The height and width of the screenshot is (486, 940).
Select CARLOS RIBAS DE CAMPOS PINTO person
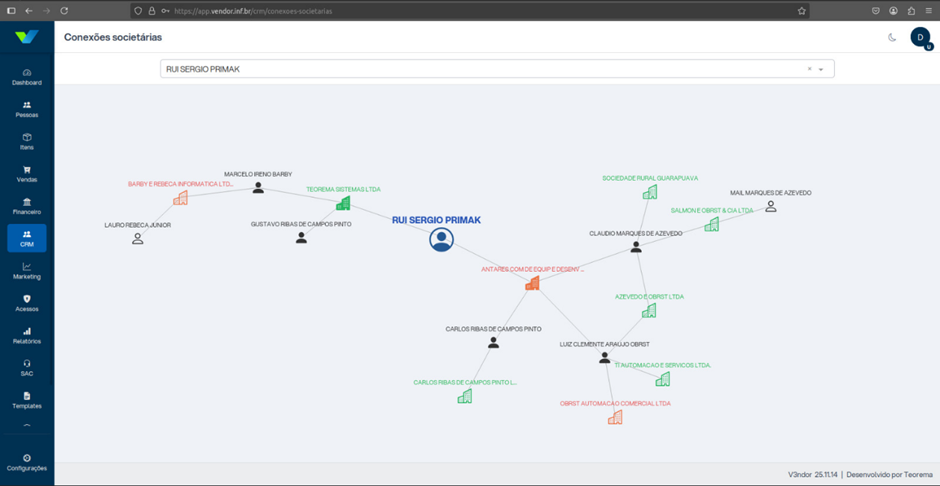point(493,343)
